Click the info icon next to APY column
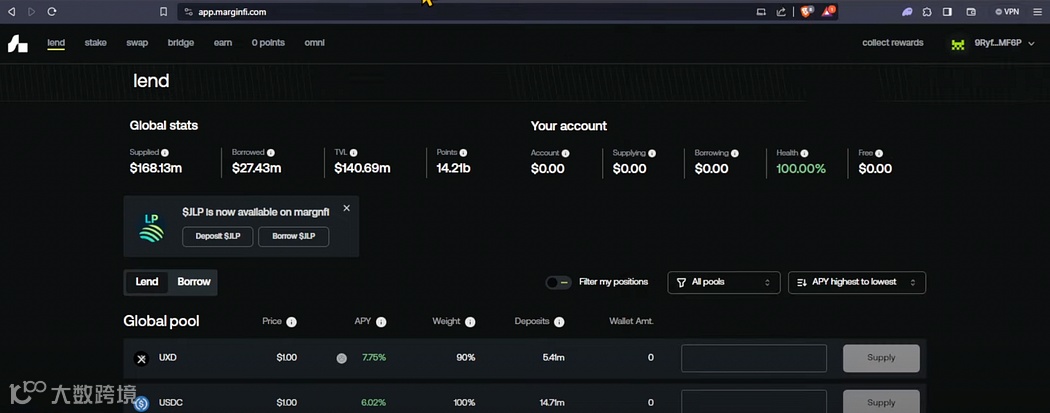Screen dimensions: 1050x413 coord(381,322)
